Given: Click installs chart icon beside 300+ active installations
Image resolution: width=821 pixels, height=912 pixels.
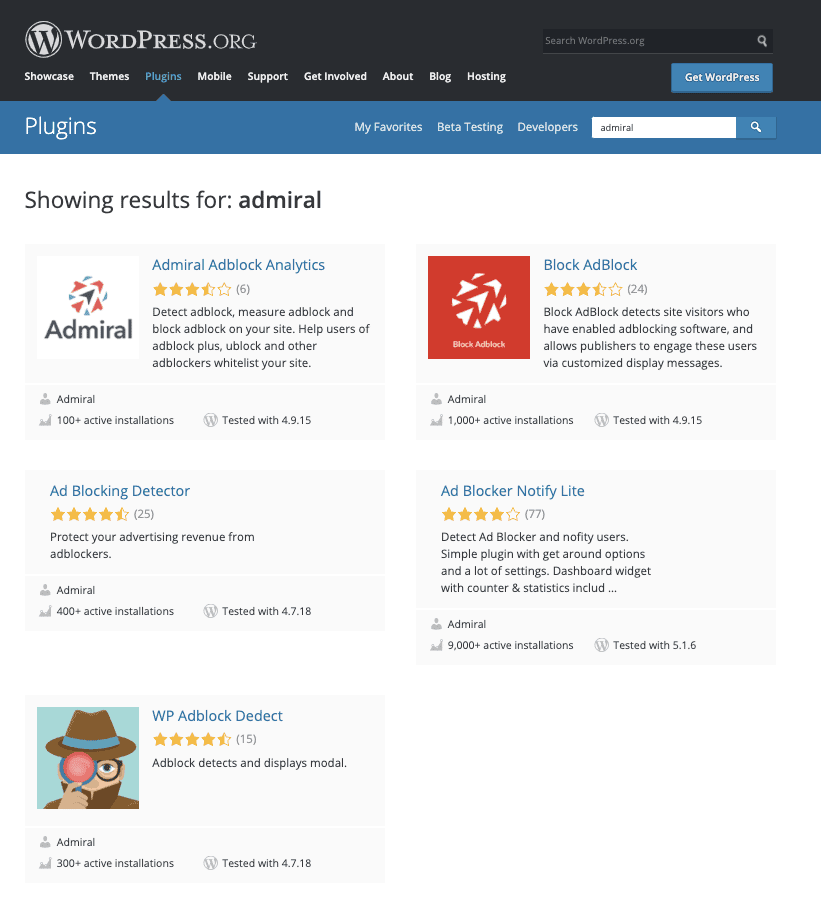Looking at the screenshot, I should click(x=45, y=863).
